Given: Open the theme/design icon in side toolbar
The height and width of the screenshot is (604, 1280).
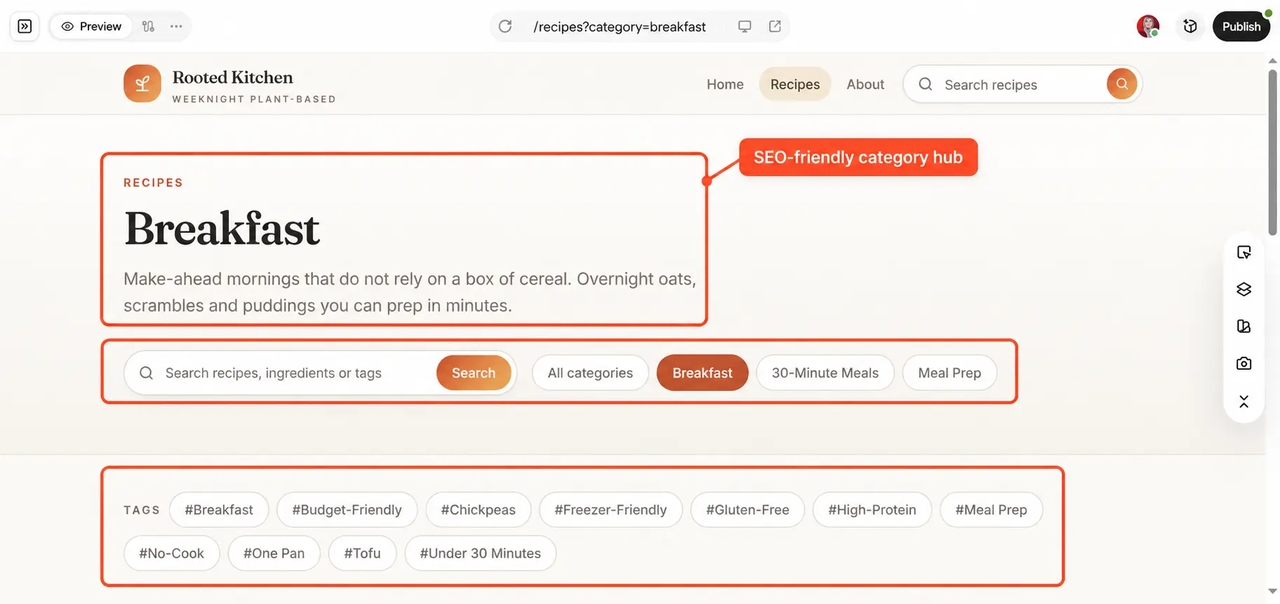Looking at the screenshot, I should 1244,326.
